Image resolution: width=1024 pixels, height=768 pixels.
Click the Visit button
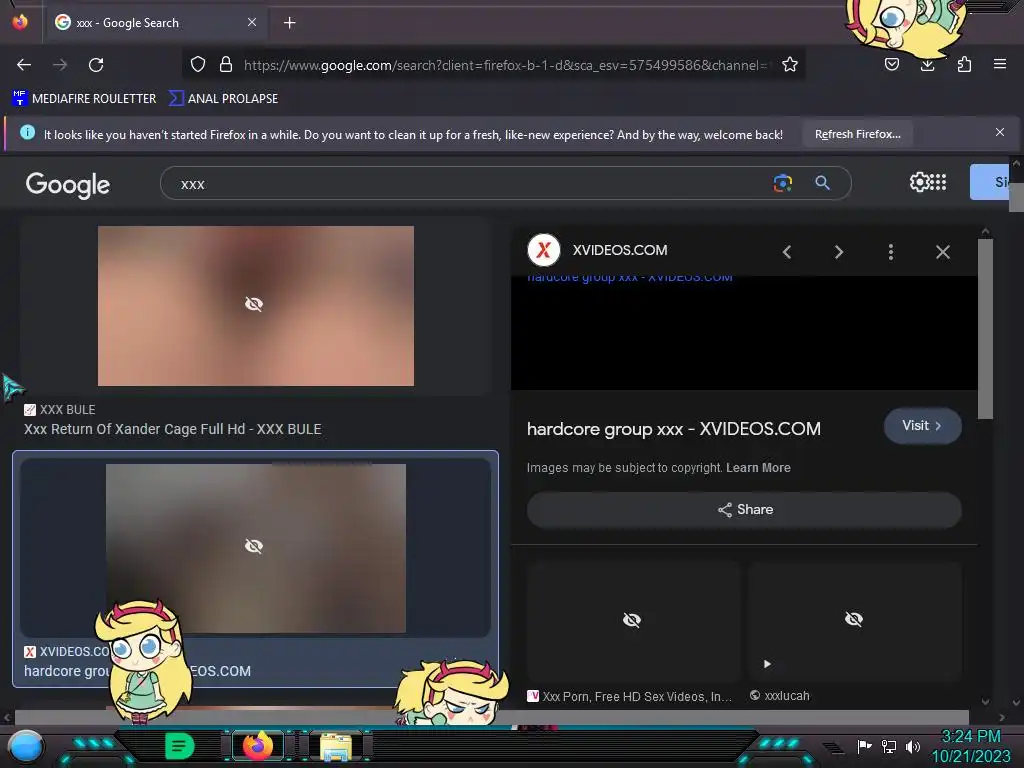[922, 426]
